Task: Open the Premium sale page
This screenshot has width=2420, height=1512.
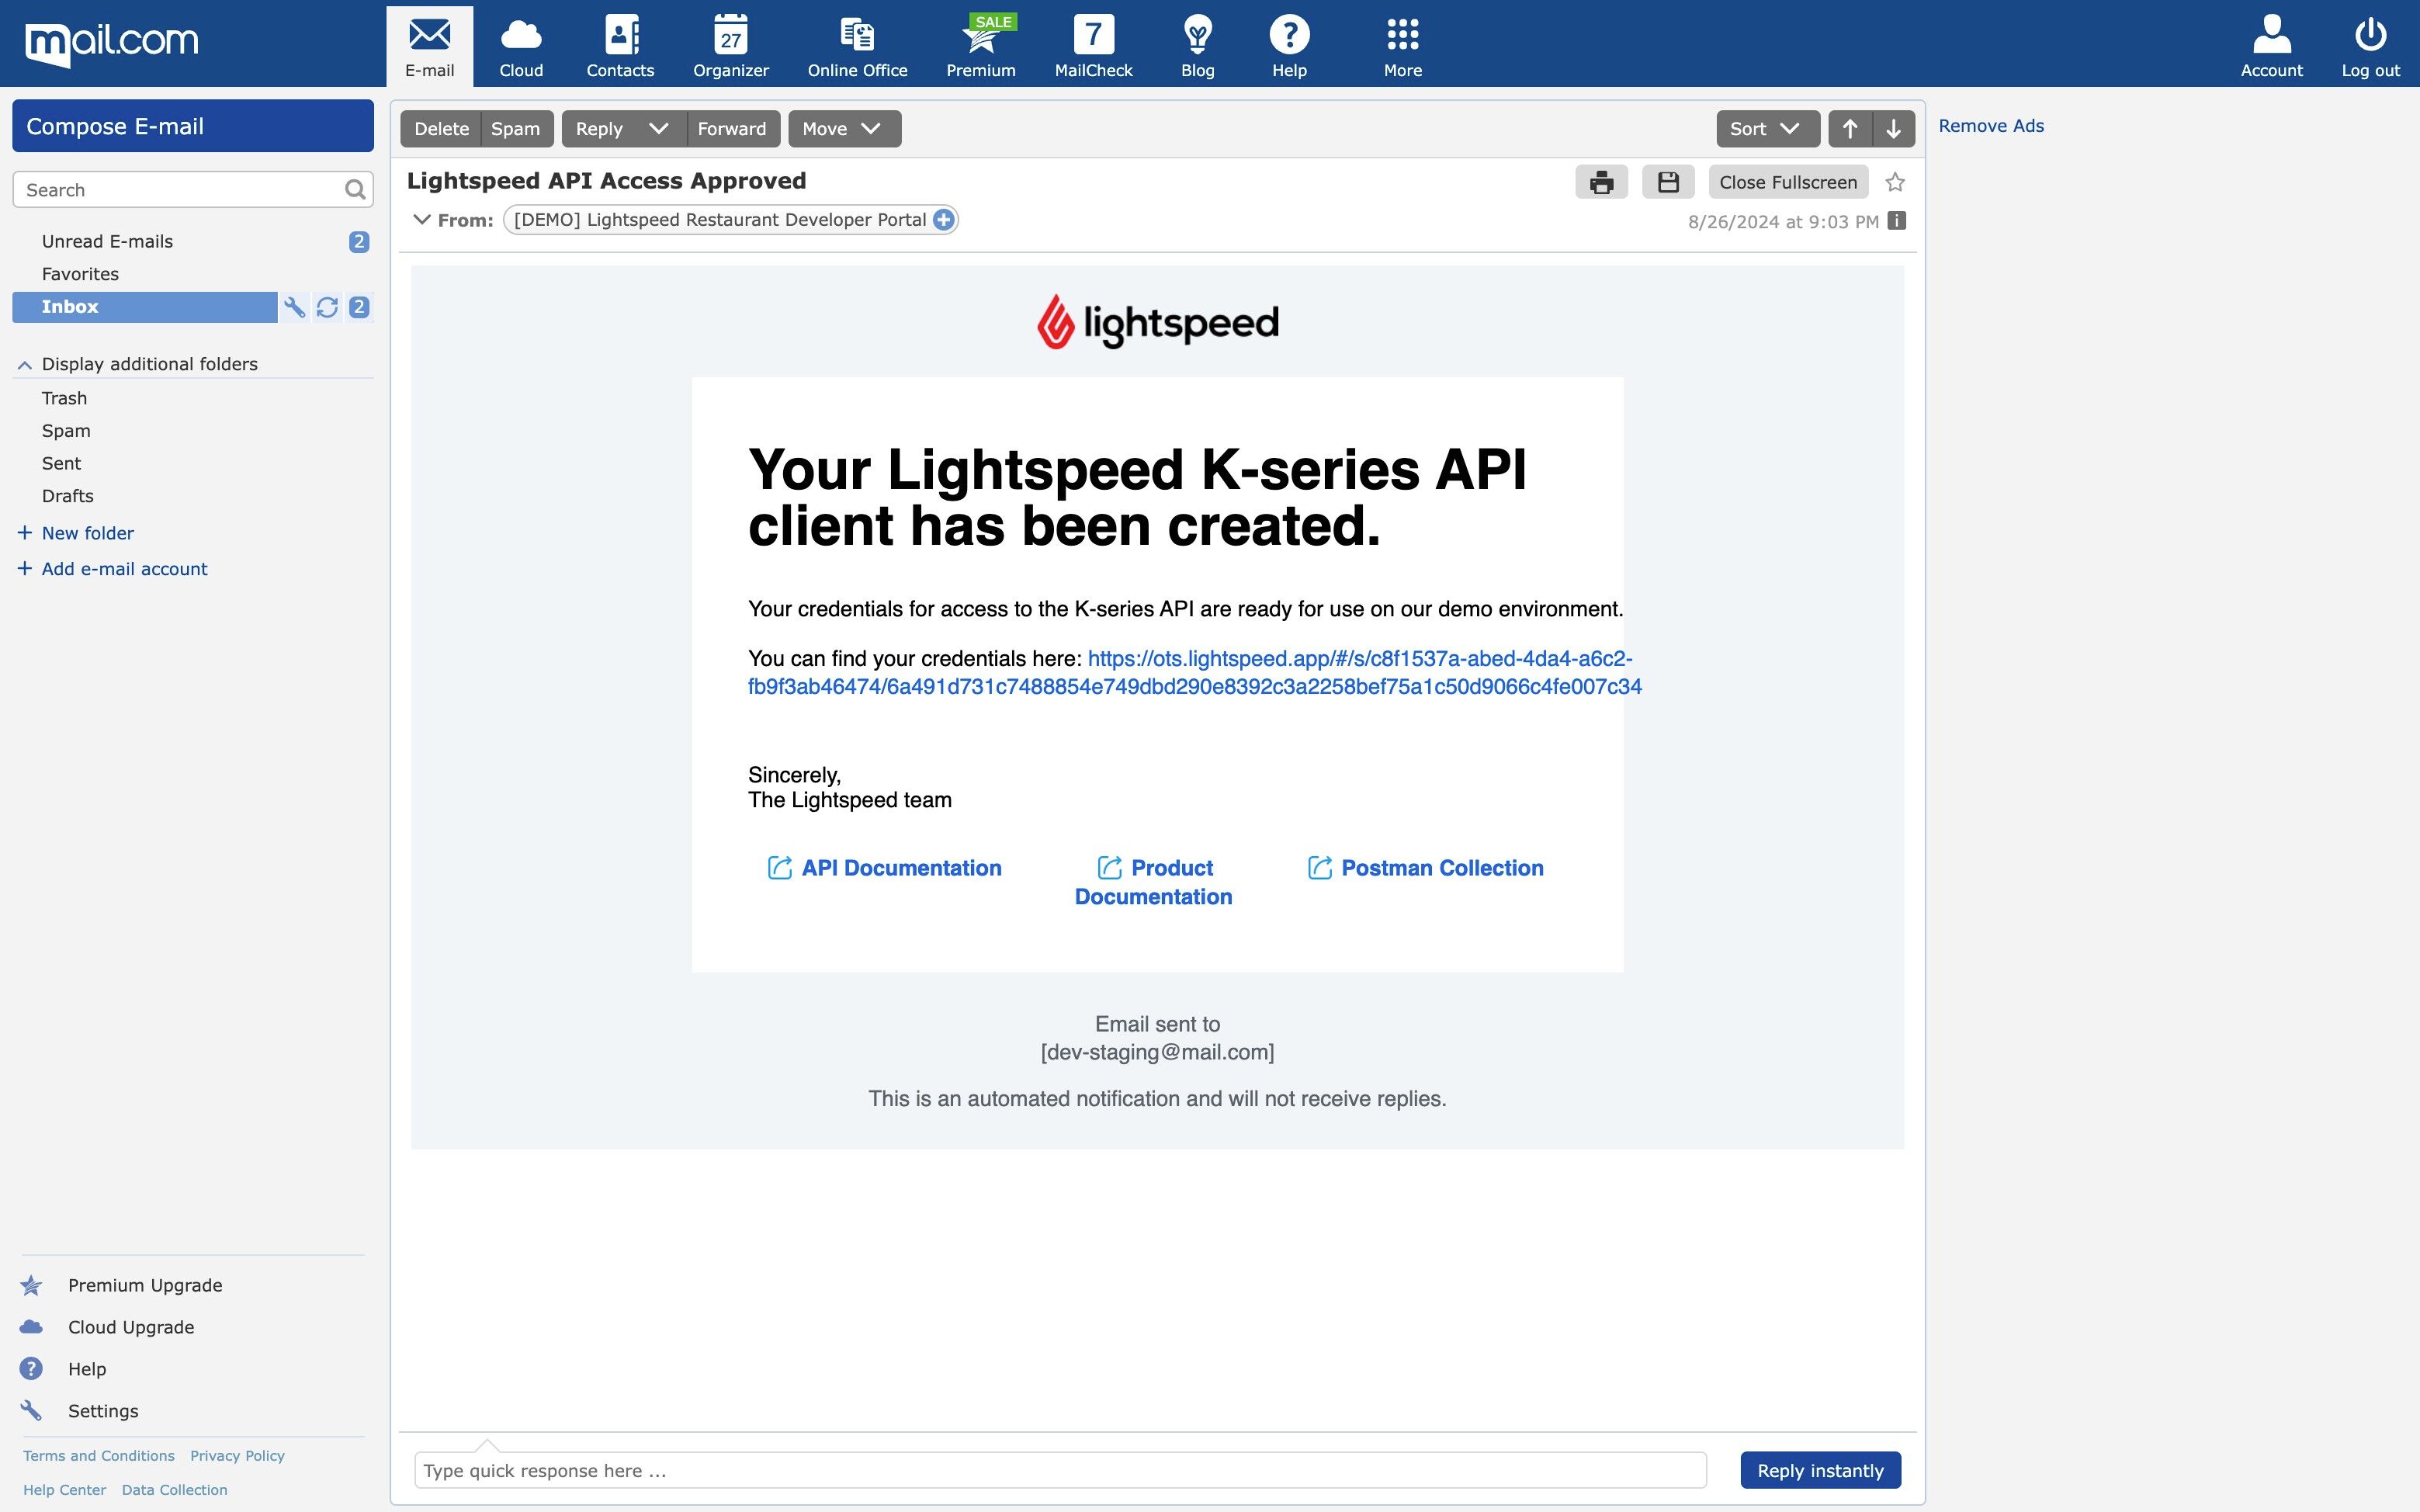Action: [979, 44]
